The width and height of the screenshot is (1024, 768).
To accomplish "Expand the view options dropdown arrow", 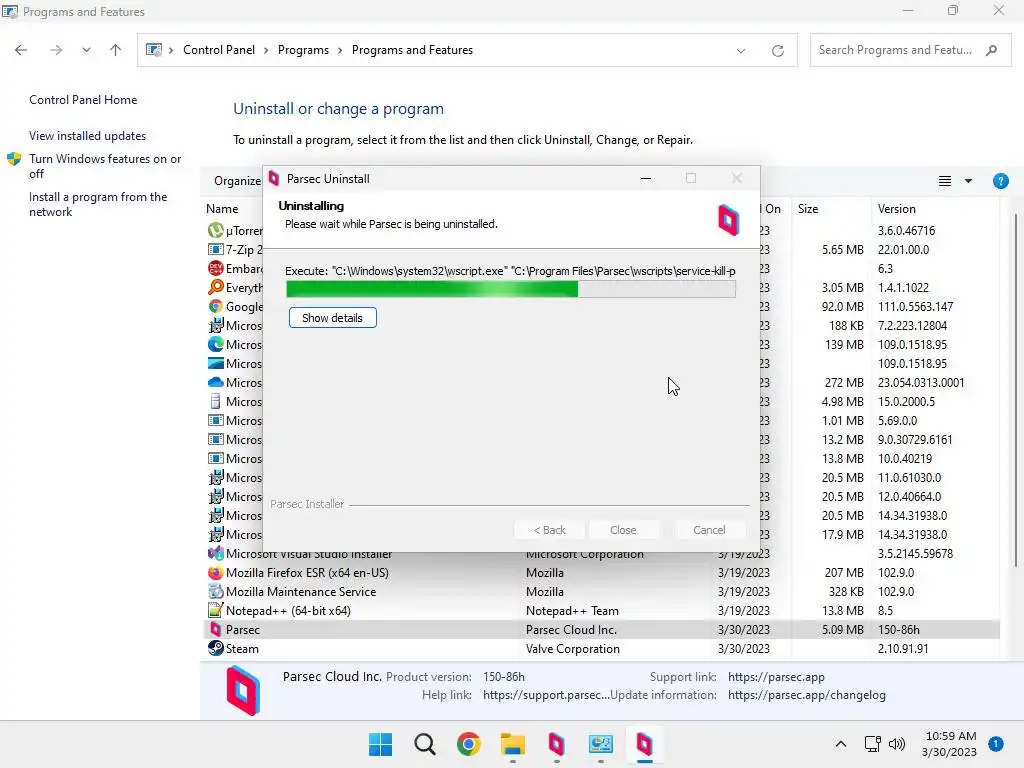I will (968, 181).
